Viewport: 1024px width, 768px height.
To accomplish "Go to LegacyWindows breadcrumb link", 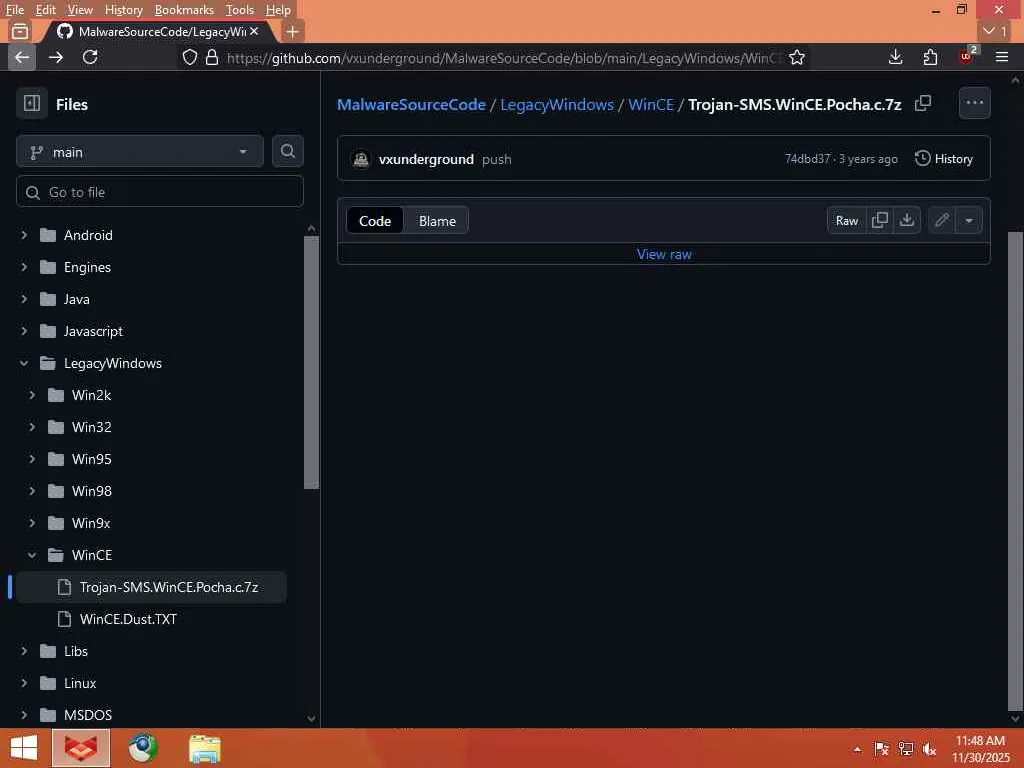I will 557,104.
